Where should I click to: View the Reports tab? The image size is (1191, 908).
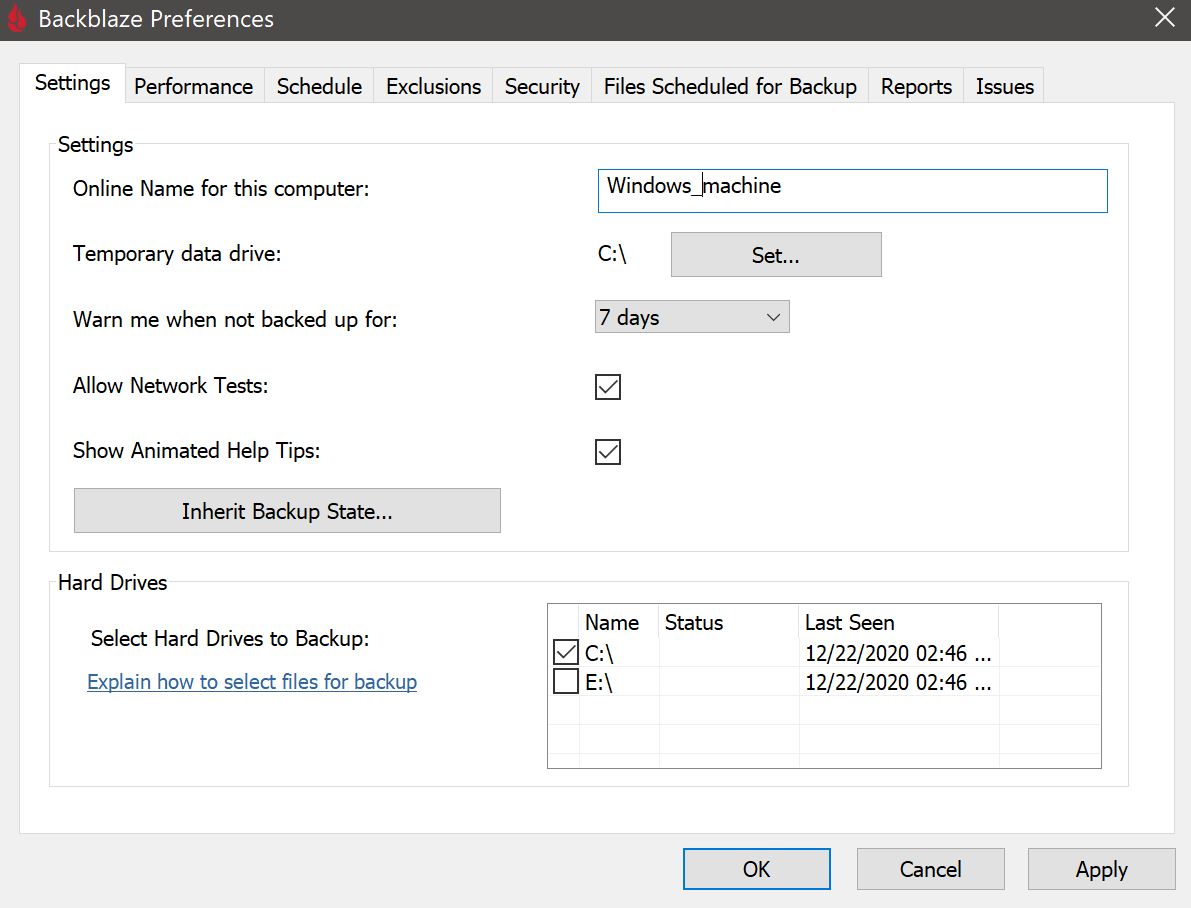point(916,86)
